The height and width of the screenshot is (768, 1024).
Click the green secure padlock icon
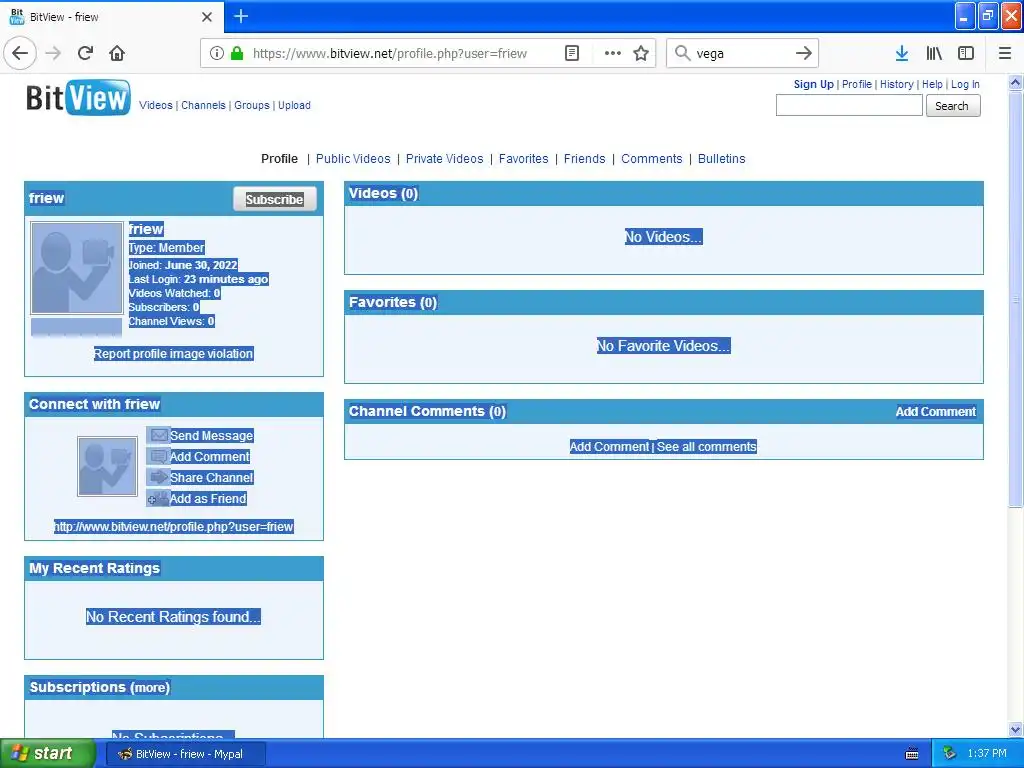point(238,54)
